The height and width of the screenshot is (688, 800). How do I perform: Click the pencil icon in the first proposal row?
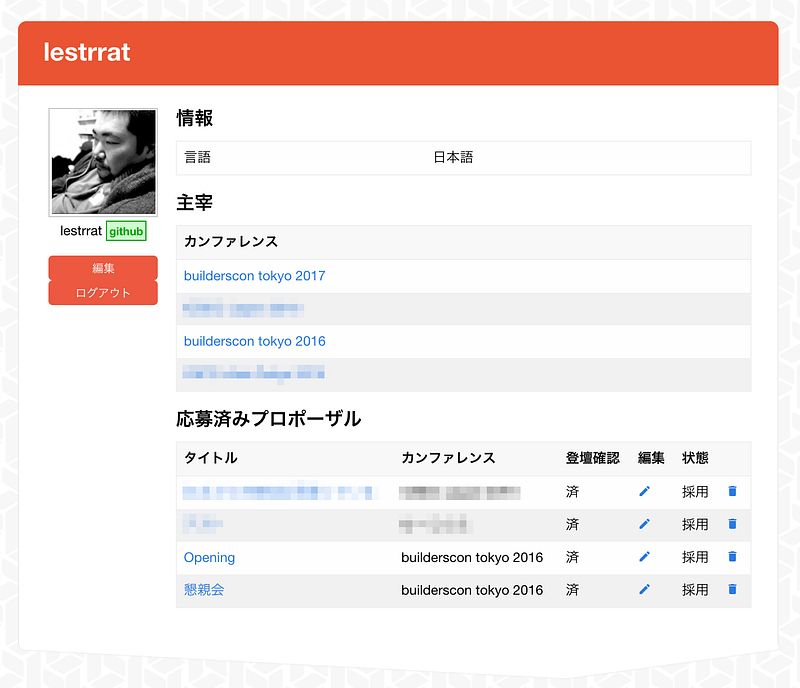644,492
